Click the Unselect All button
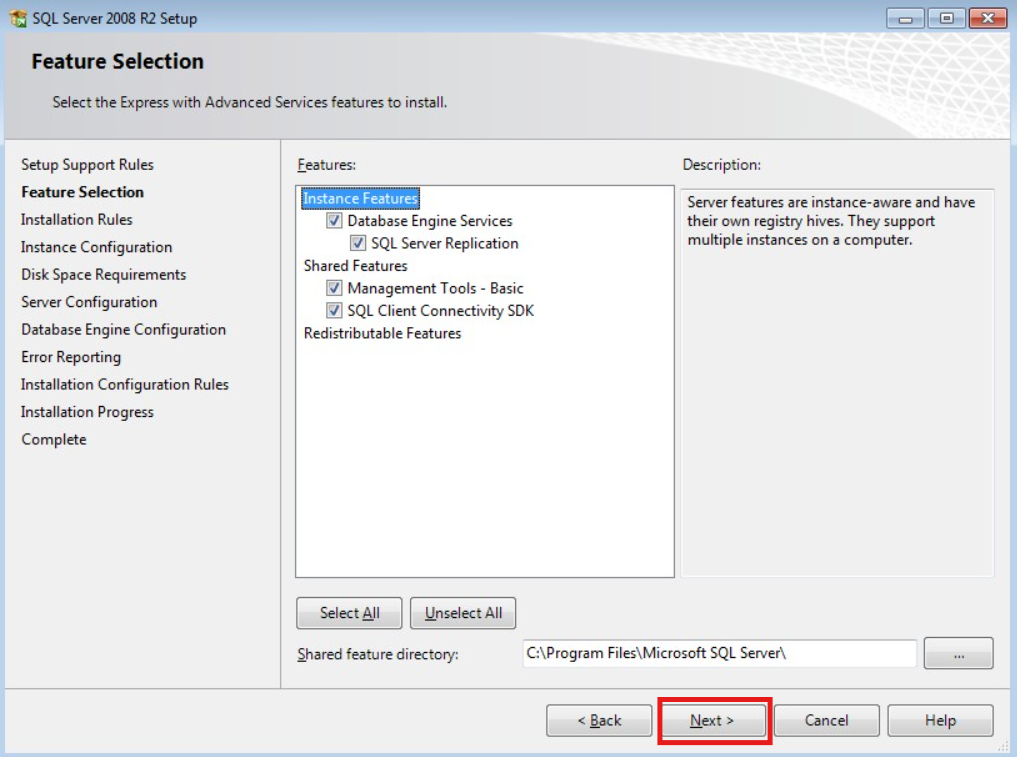Viewport: 1017px width, 757px height. (x=462, y=612)
